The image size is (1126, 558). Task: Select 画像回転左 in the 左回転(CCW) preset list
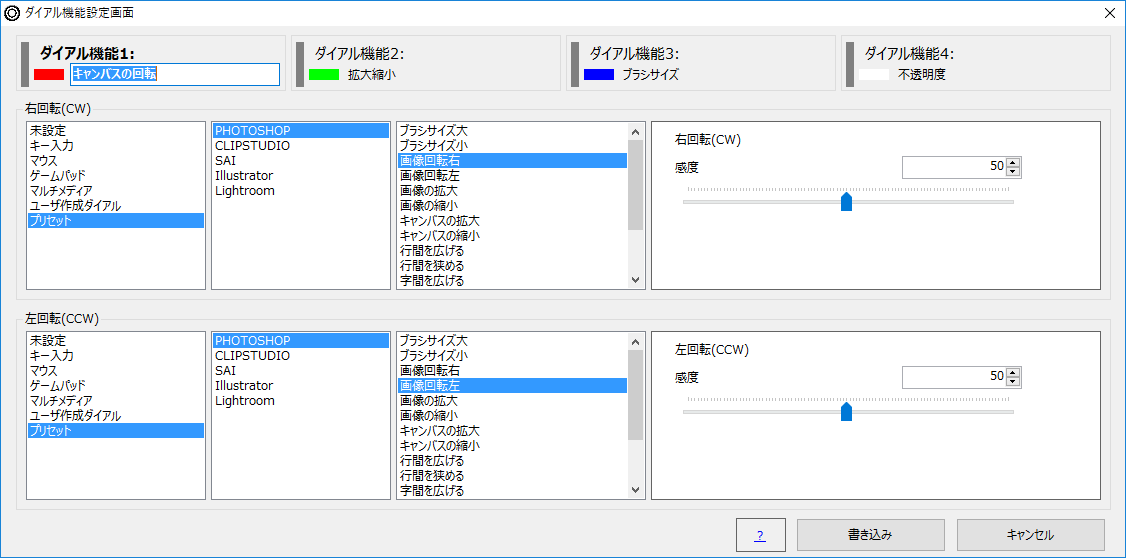[512, 386]
